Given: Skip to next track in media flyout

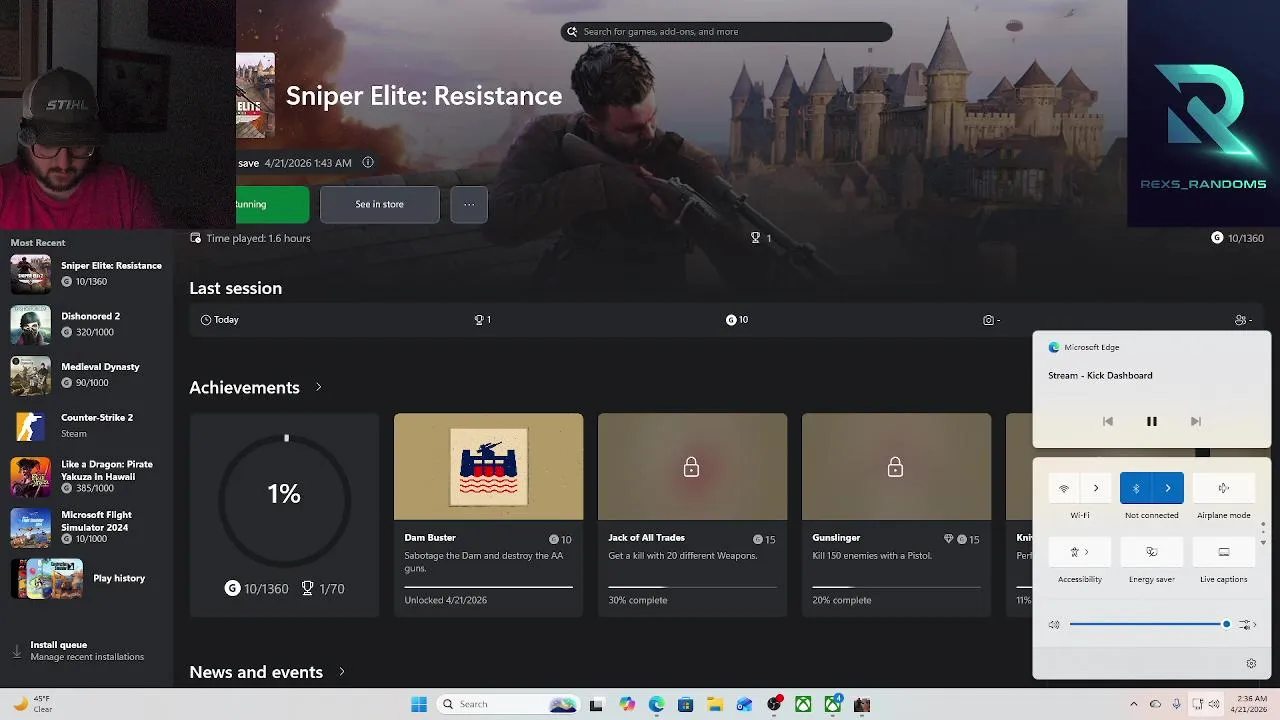Looking at the screenshot, I should tap(1196, 422).
